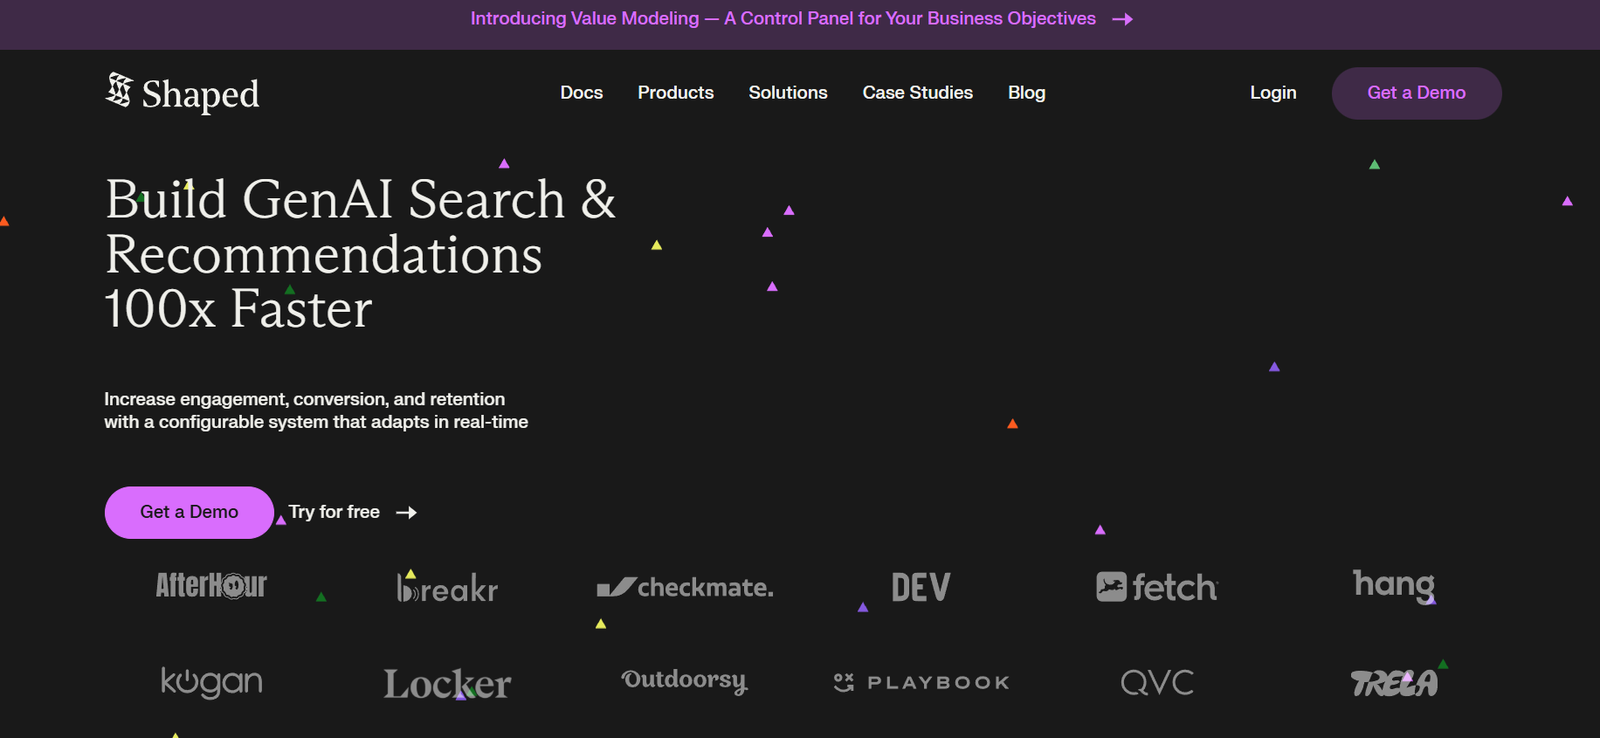Image resolution: width=1600 pixels, height=738 pixels.
Task: Click the Login link
Action: [1273, 93]
